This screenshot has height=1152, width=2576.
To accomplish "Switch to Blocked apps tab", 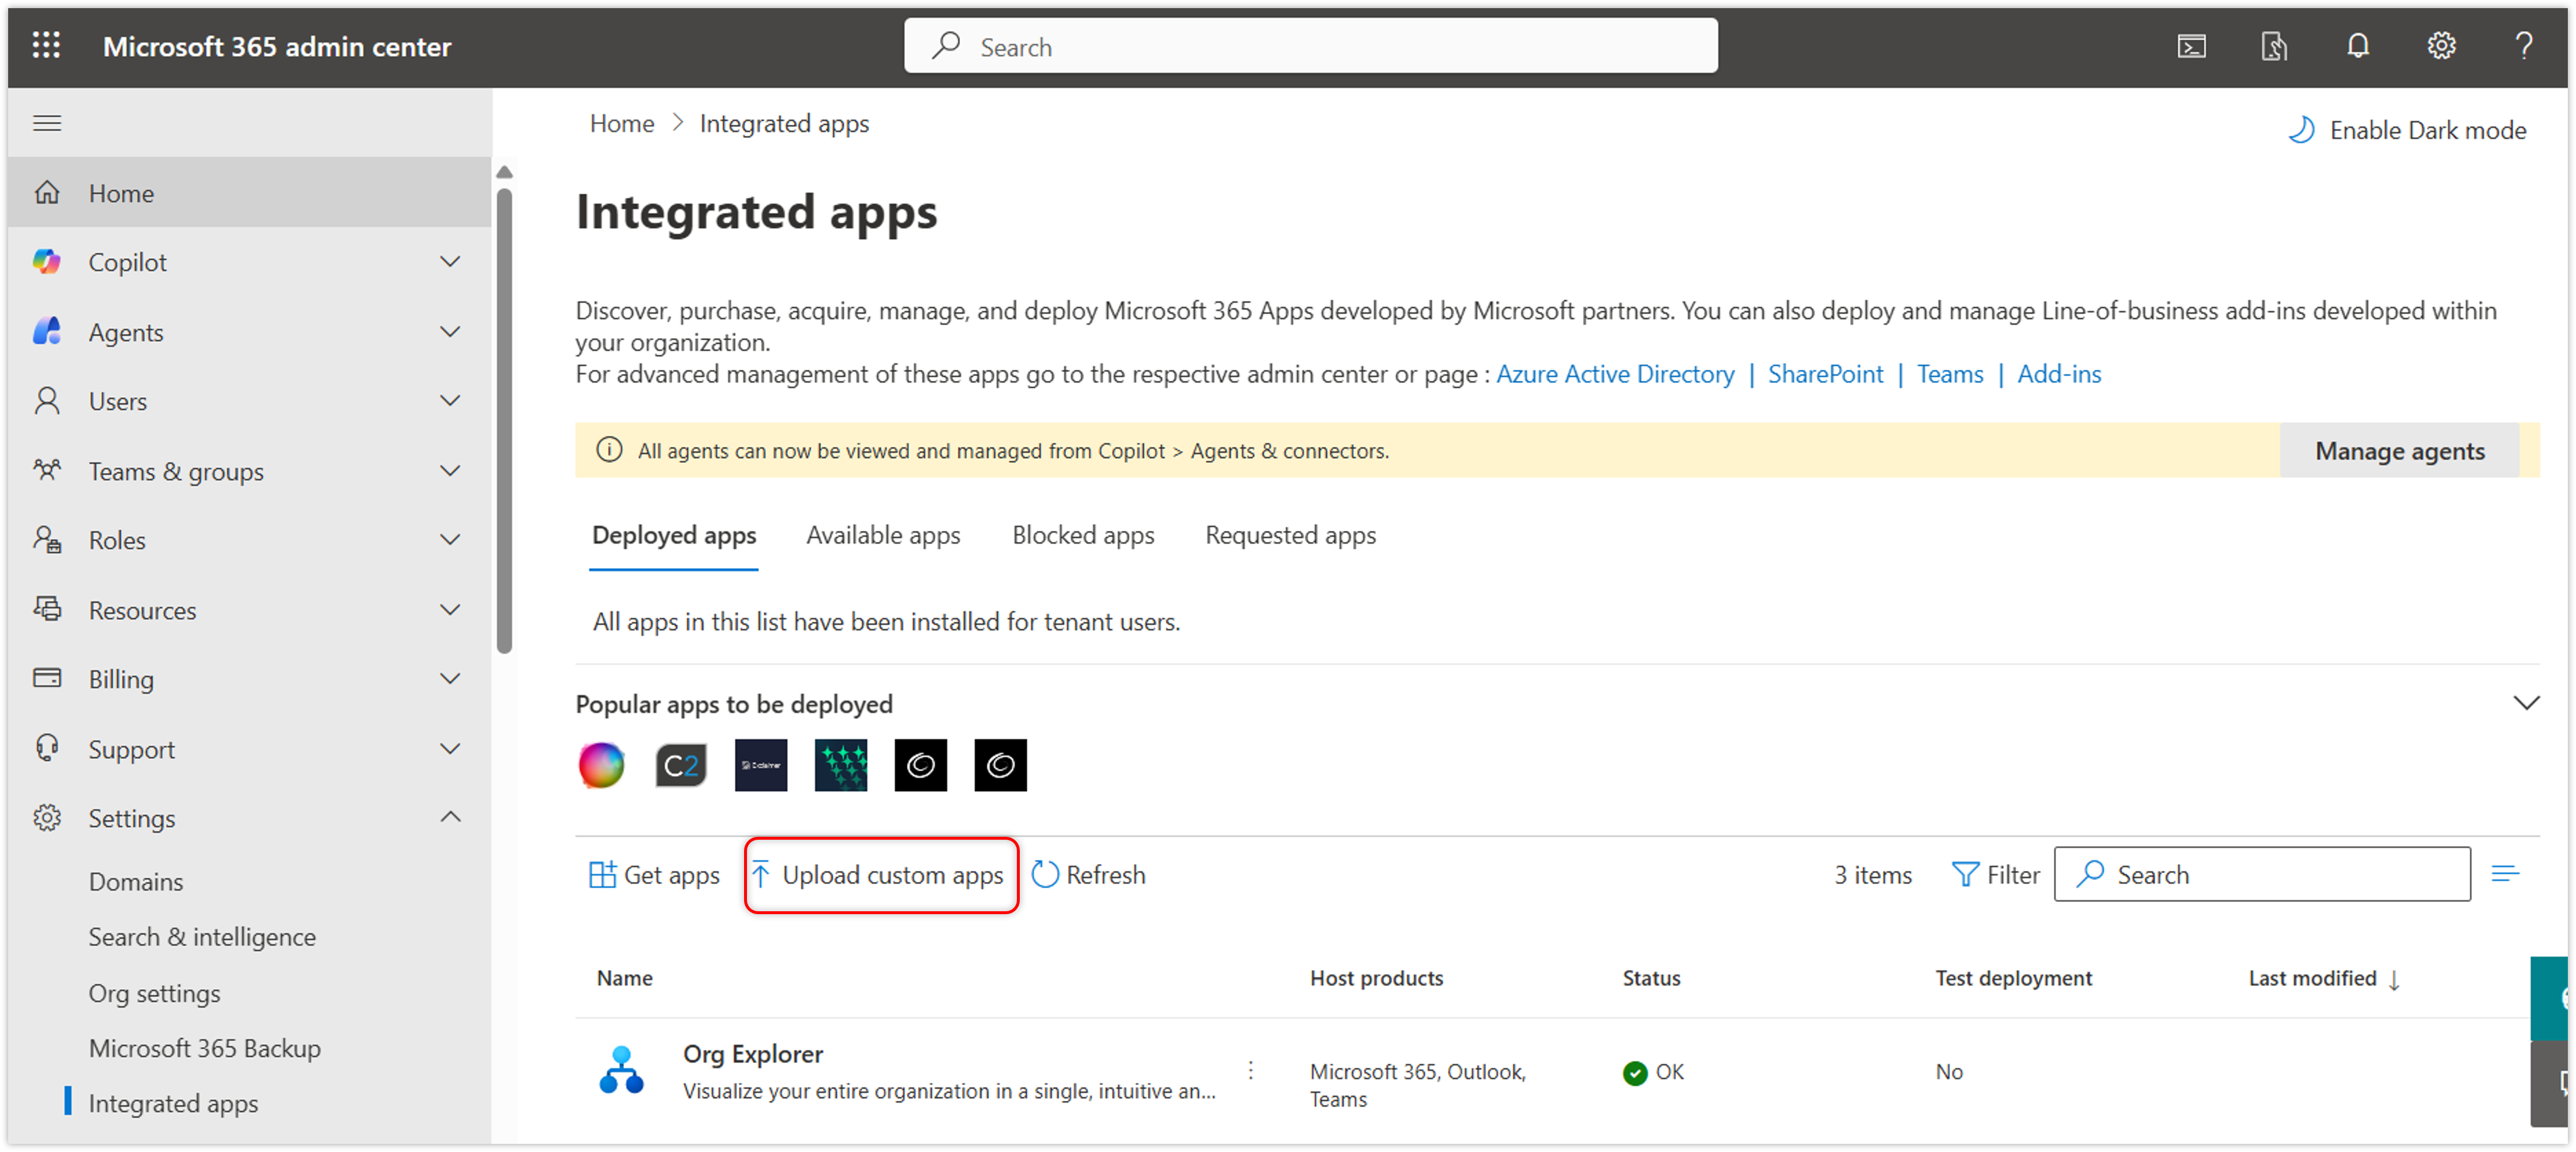I will [1083, 536].
